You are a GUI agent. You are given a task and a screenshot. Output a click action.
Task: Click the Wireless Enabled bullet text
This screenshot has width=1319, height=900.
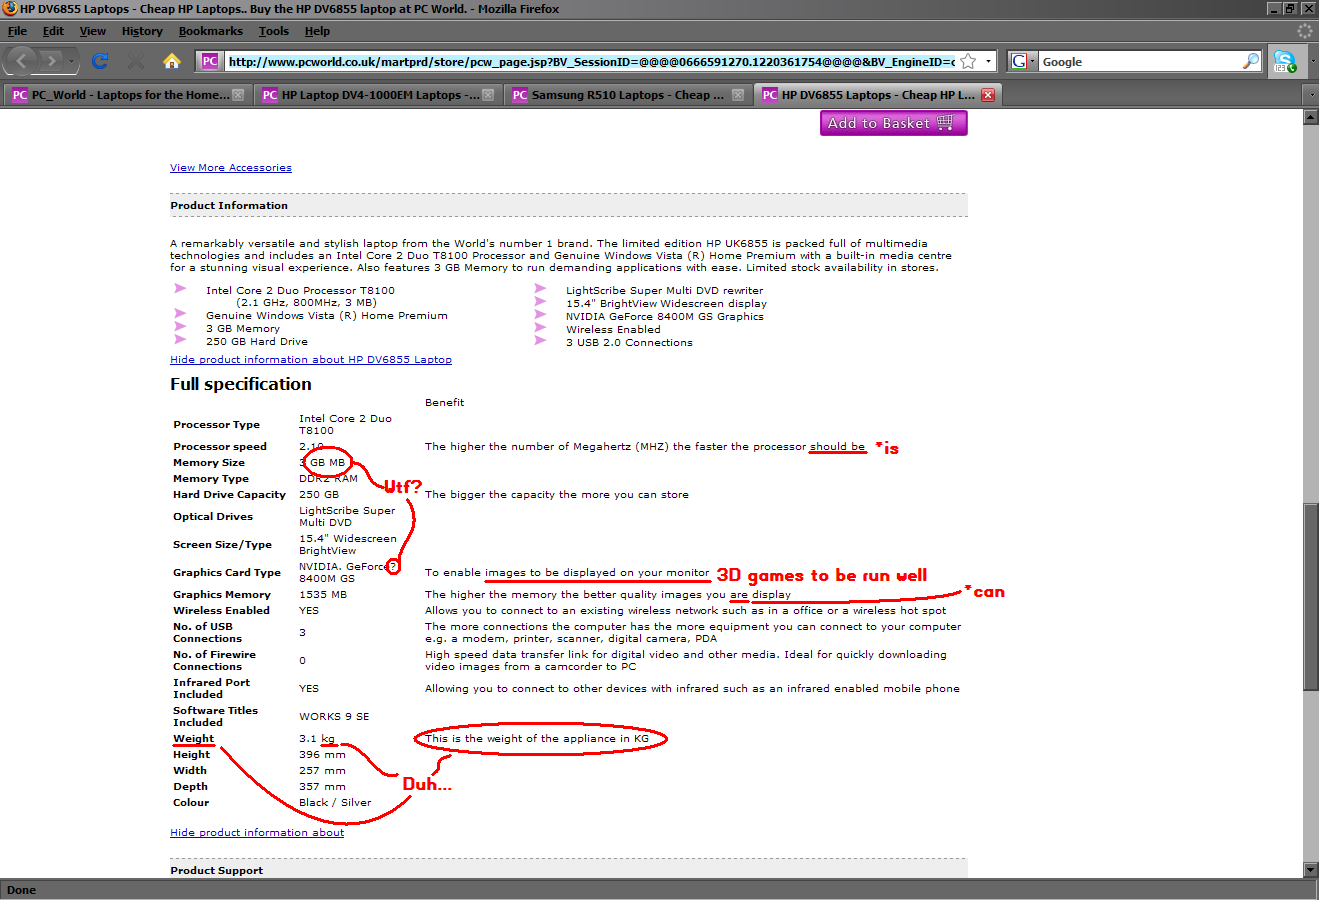click(613, 330)
